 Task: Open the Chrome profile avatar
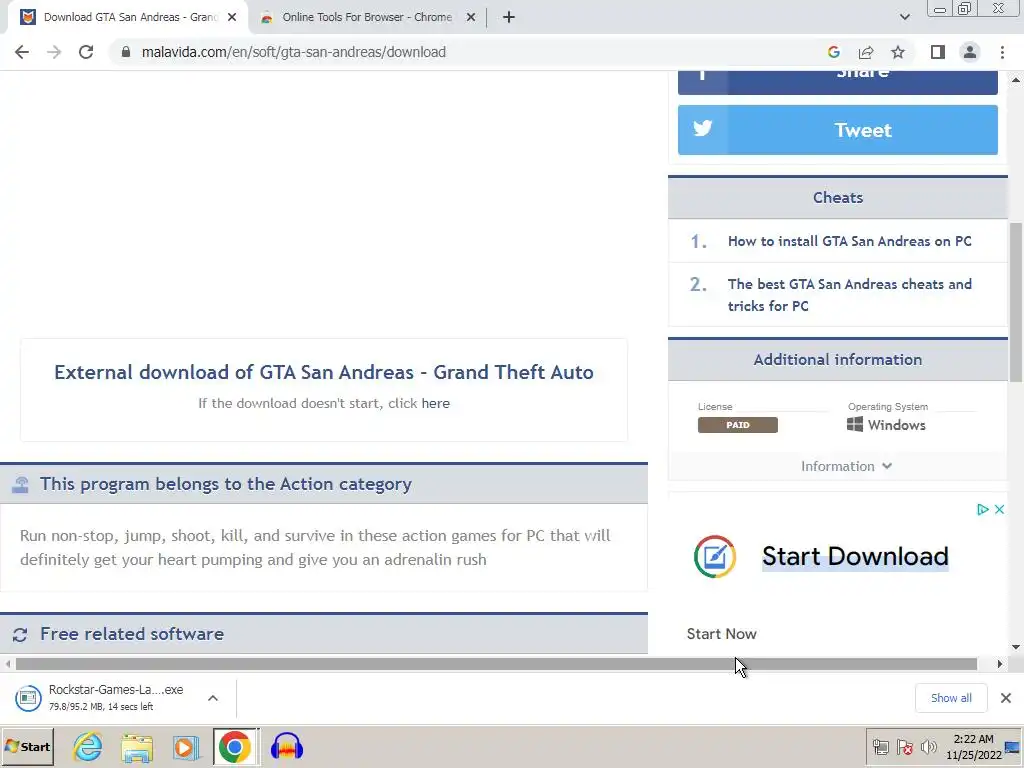pos(970,52)
